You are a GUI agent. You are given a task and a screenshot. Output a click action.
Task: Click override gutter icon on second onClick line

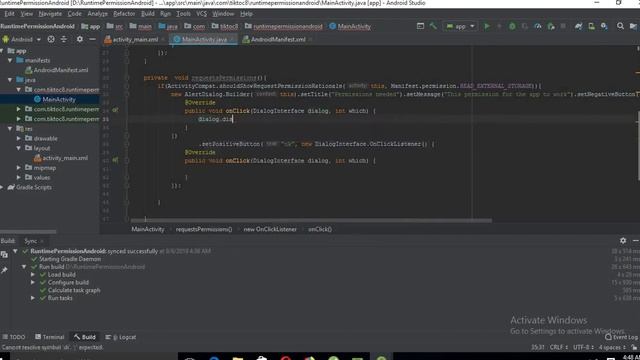tap(116, 160)
